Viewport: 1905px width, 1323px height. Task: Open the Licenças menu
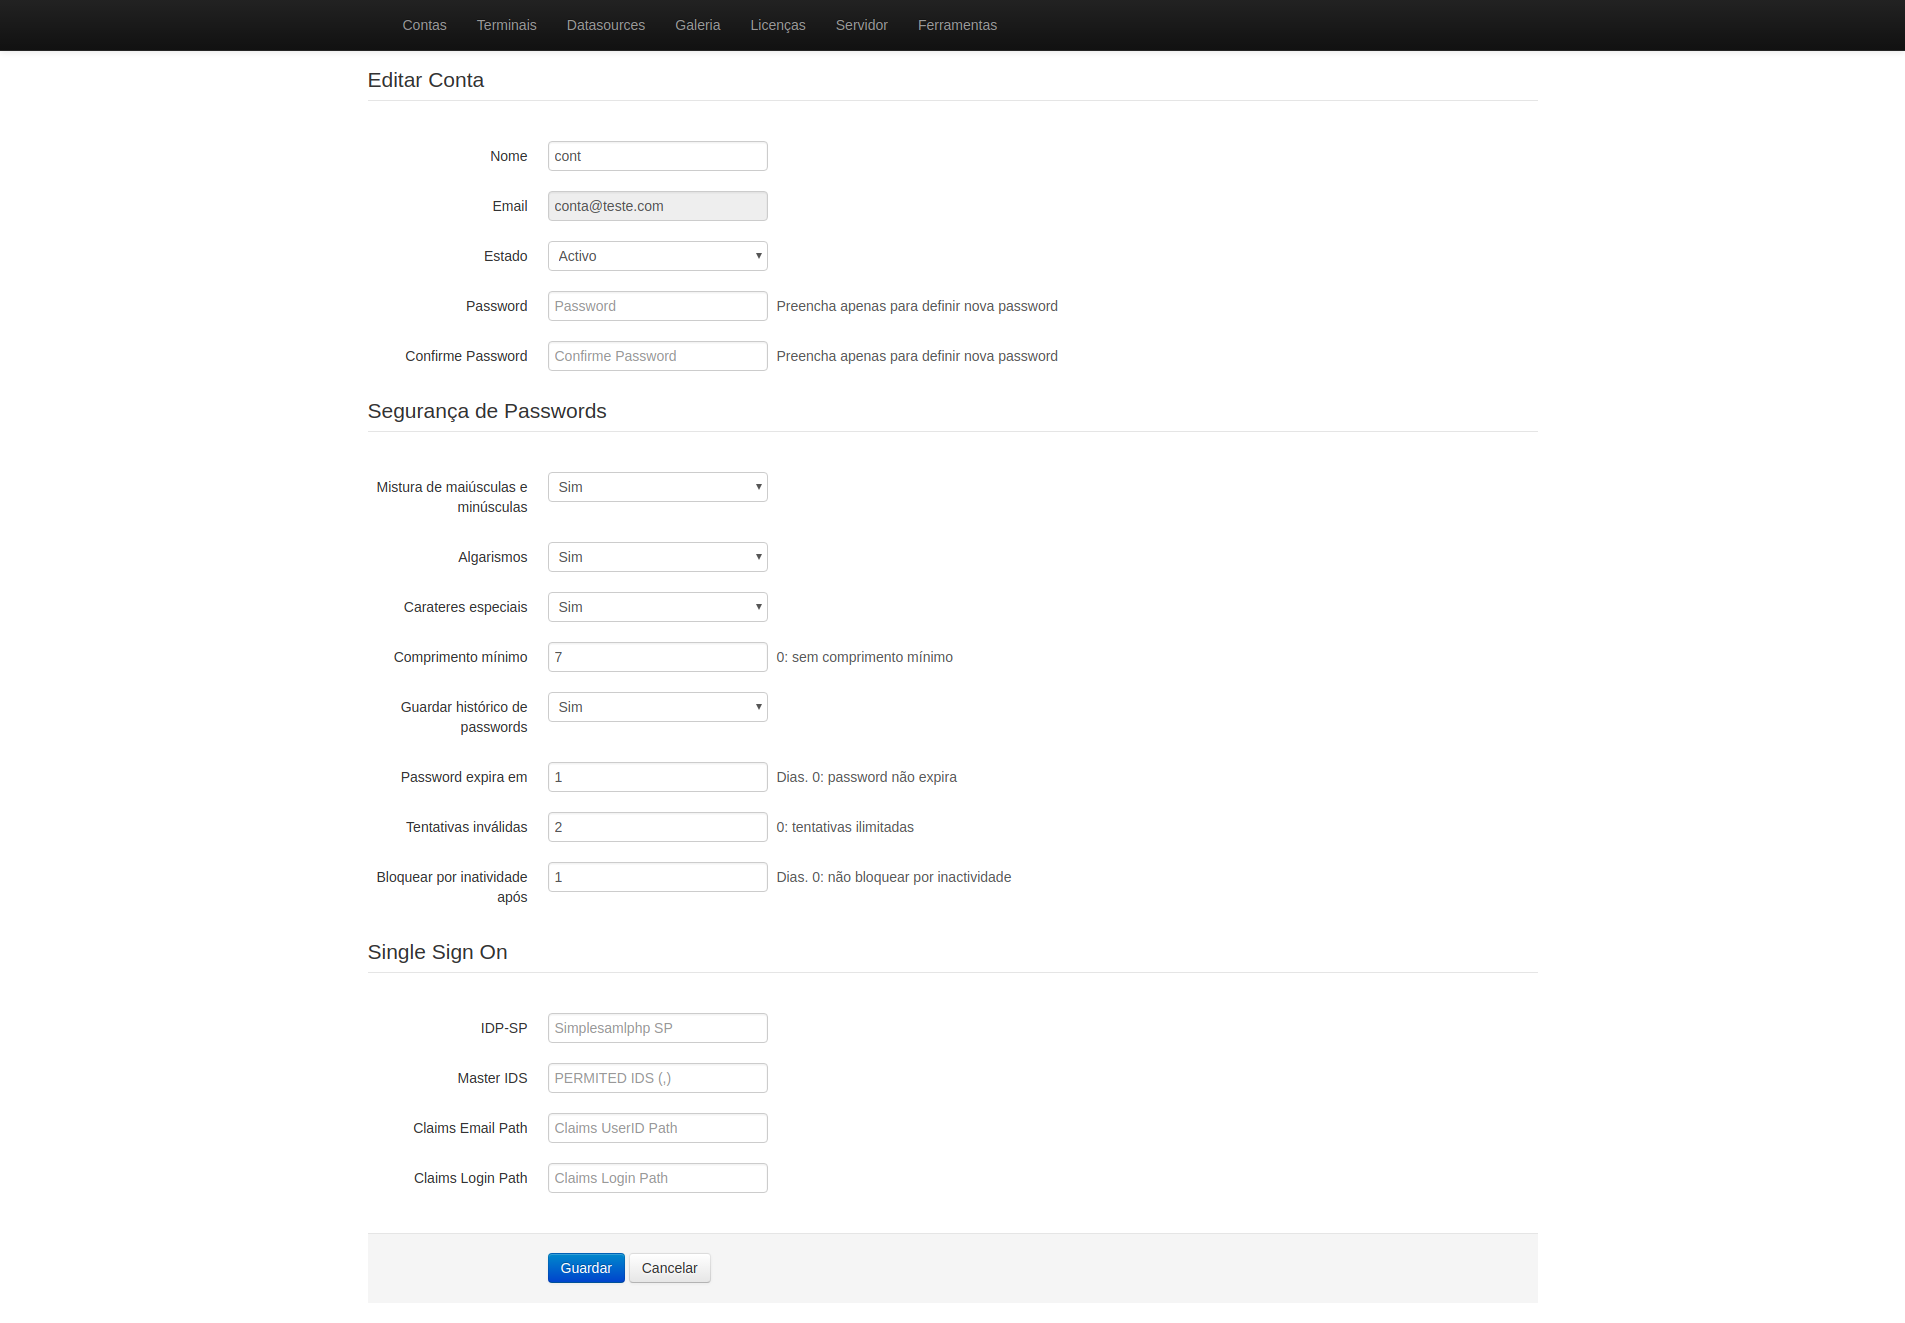coord(777,25)
